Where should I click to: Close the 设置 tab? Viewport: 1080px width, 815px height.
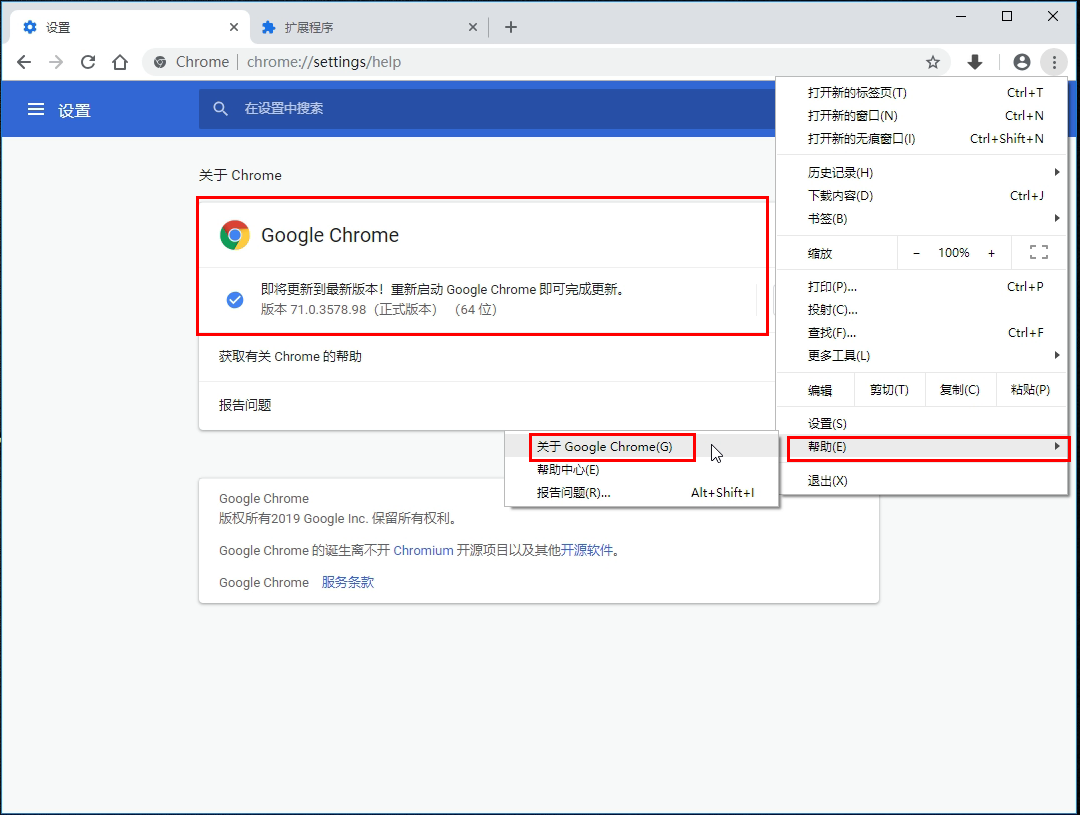tap(233, 27)
